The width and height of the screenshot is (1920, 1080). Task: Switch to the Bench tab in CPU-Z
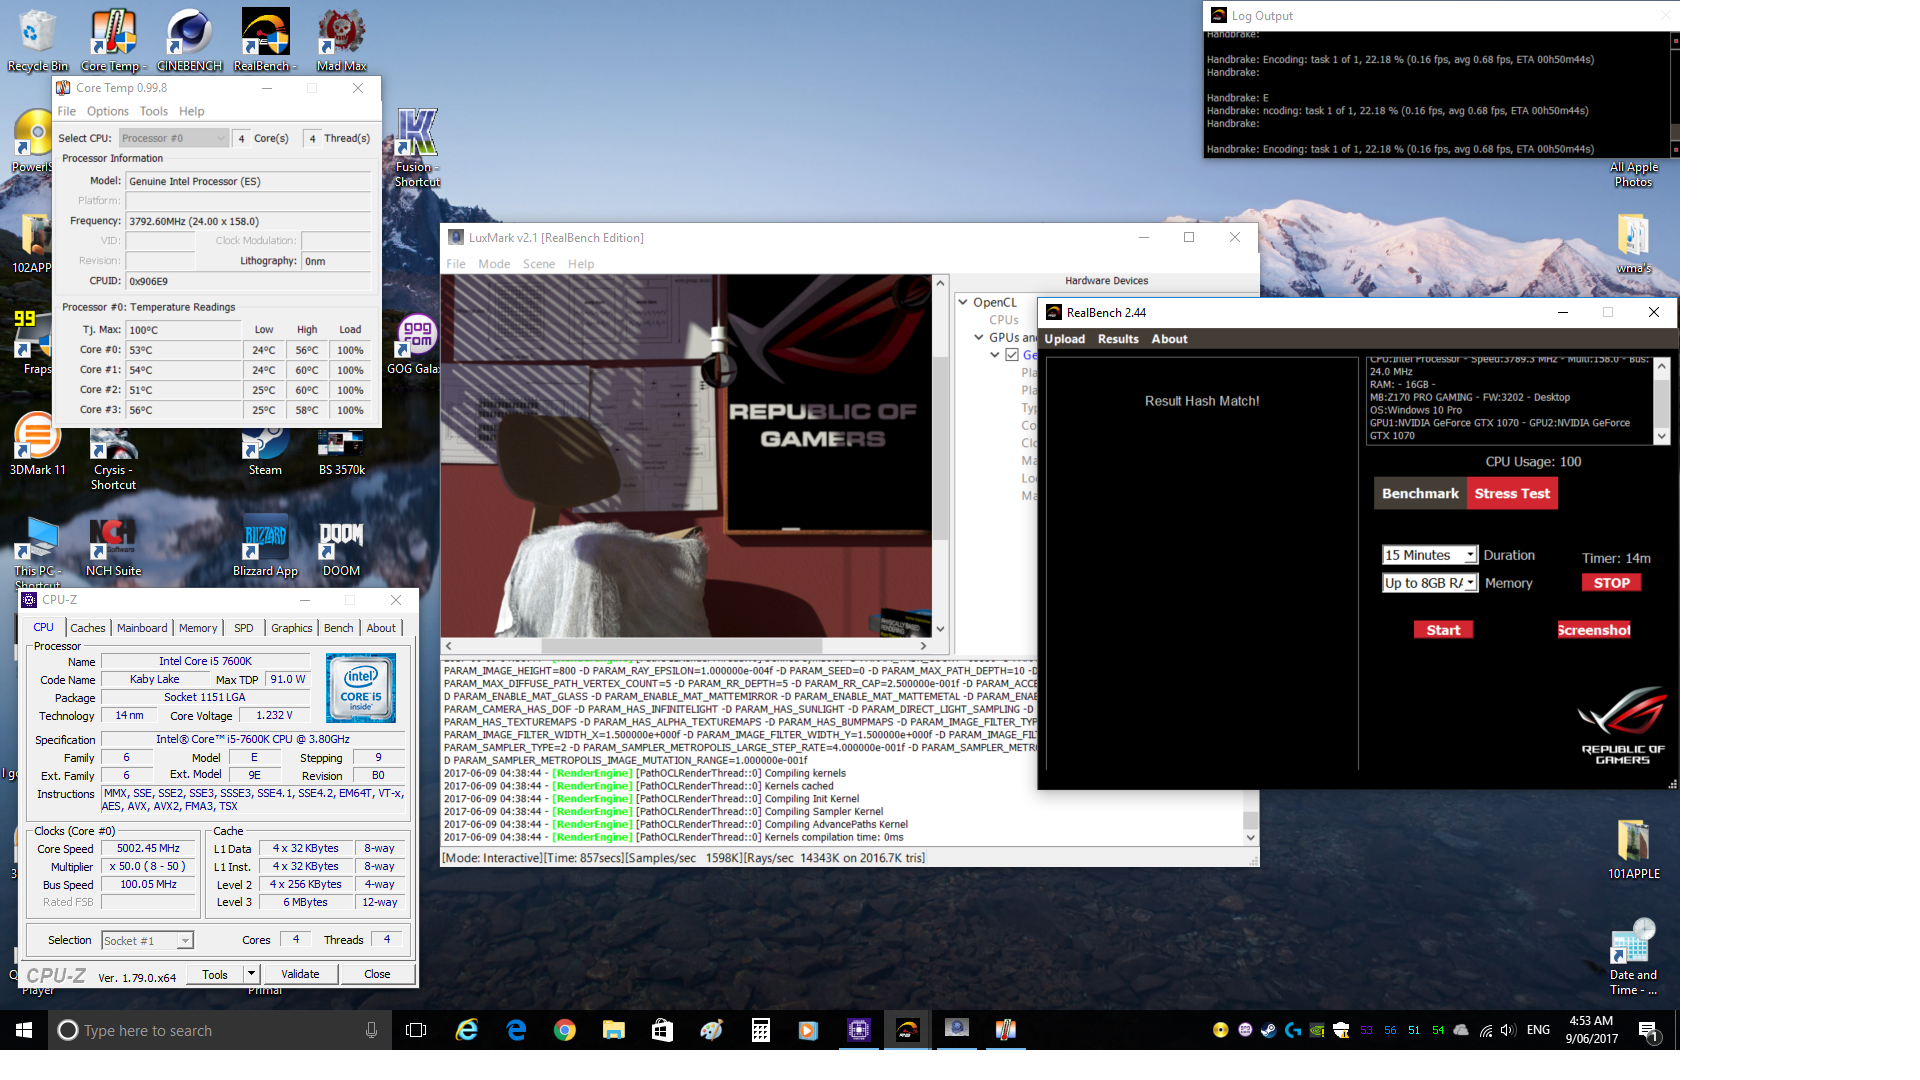tap(339, 628)
